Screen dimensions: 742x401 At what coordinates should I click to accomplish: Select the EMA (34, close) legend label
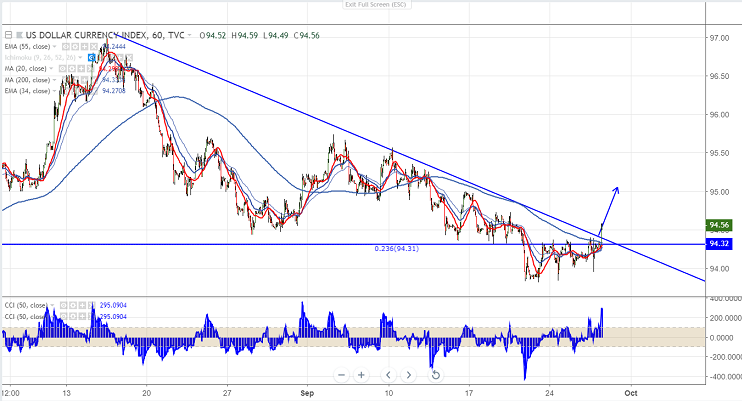[27, 91]
